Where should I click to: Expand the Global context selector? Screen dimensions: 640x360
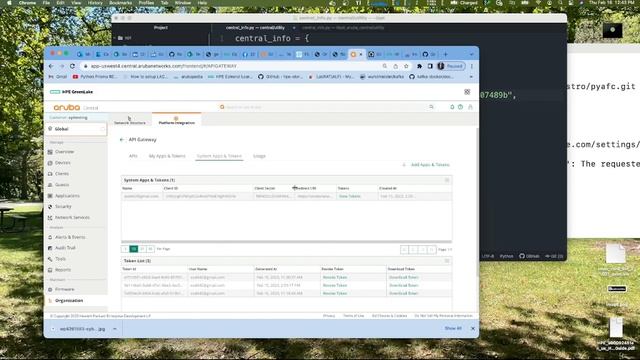76,129
